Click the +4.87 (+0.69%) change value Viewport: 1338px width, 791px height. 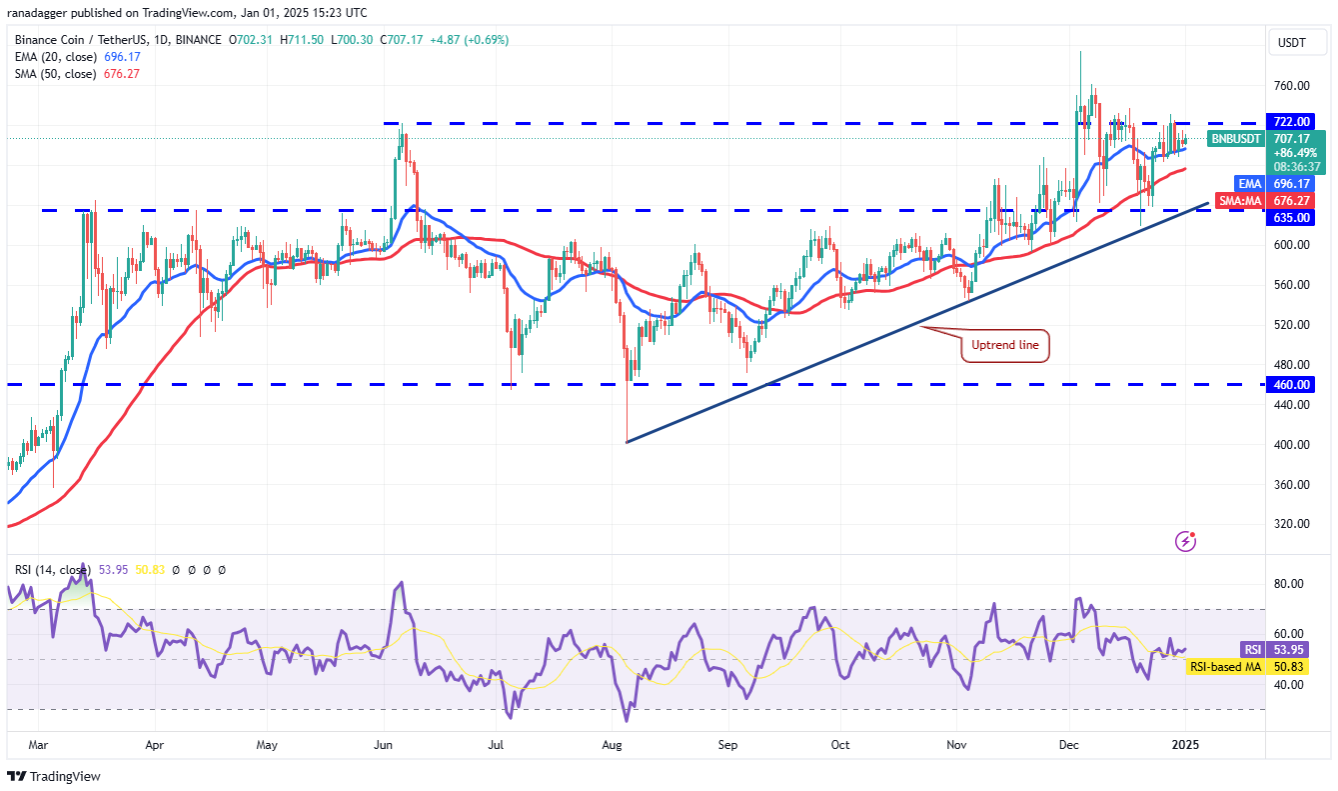(468, 40)
